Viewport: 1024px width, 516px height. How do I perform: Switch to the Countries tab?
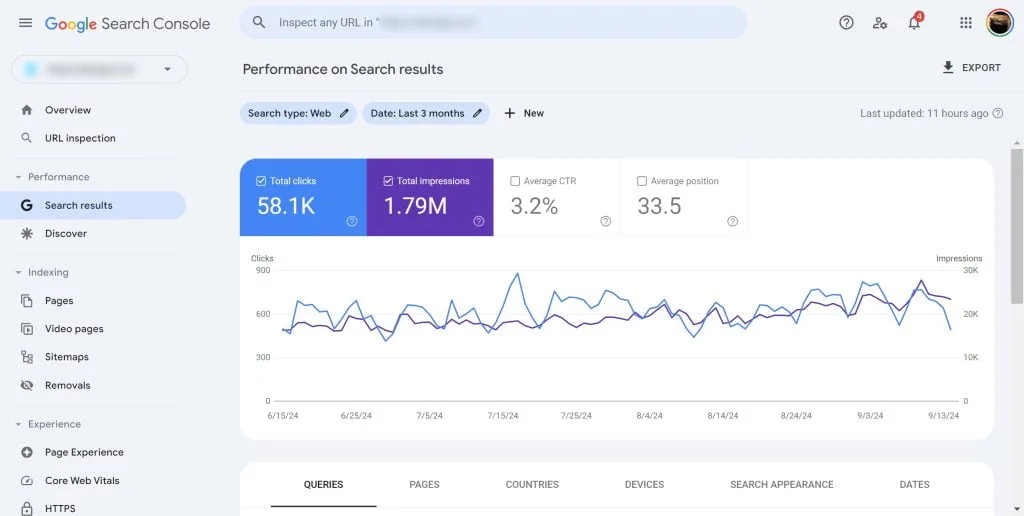pyautogui.click(x=532, y=484)
